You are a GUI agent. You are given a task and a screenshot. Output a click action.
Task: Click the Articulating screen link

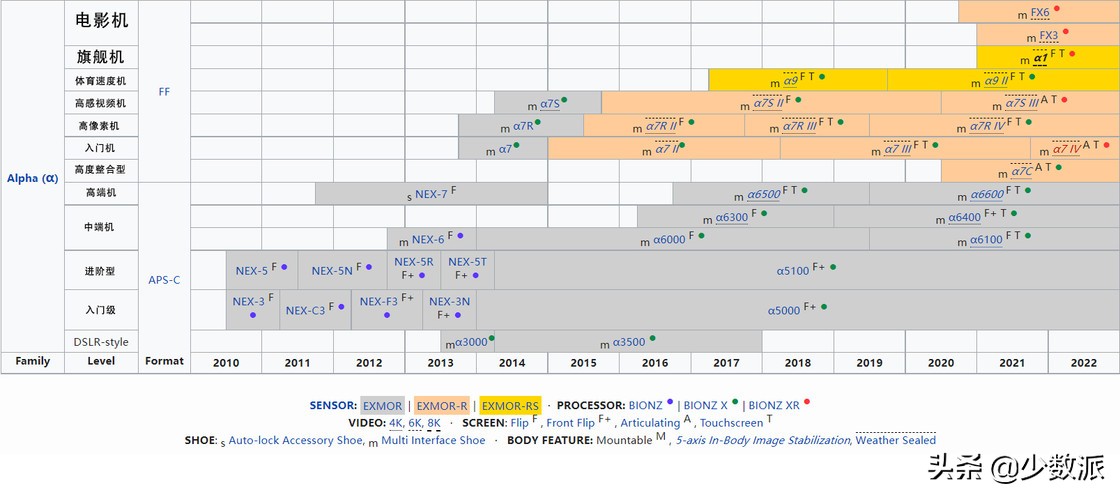[650, 423]
